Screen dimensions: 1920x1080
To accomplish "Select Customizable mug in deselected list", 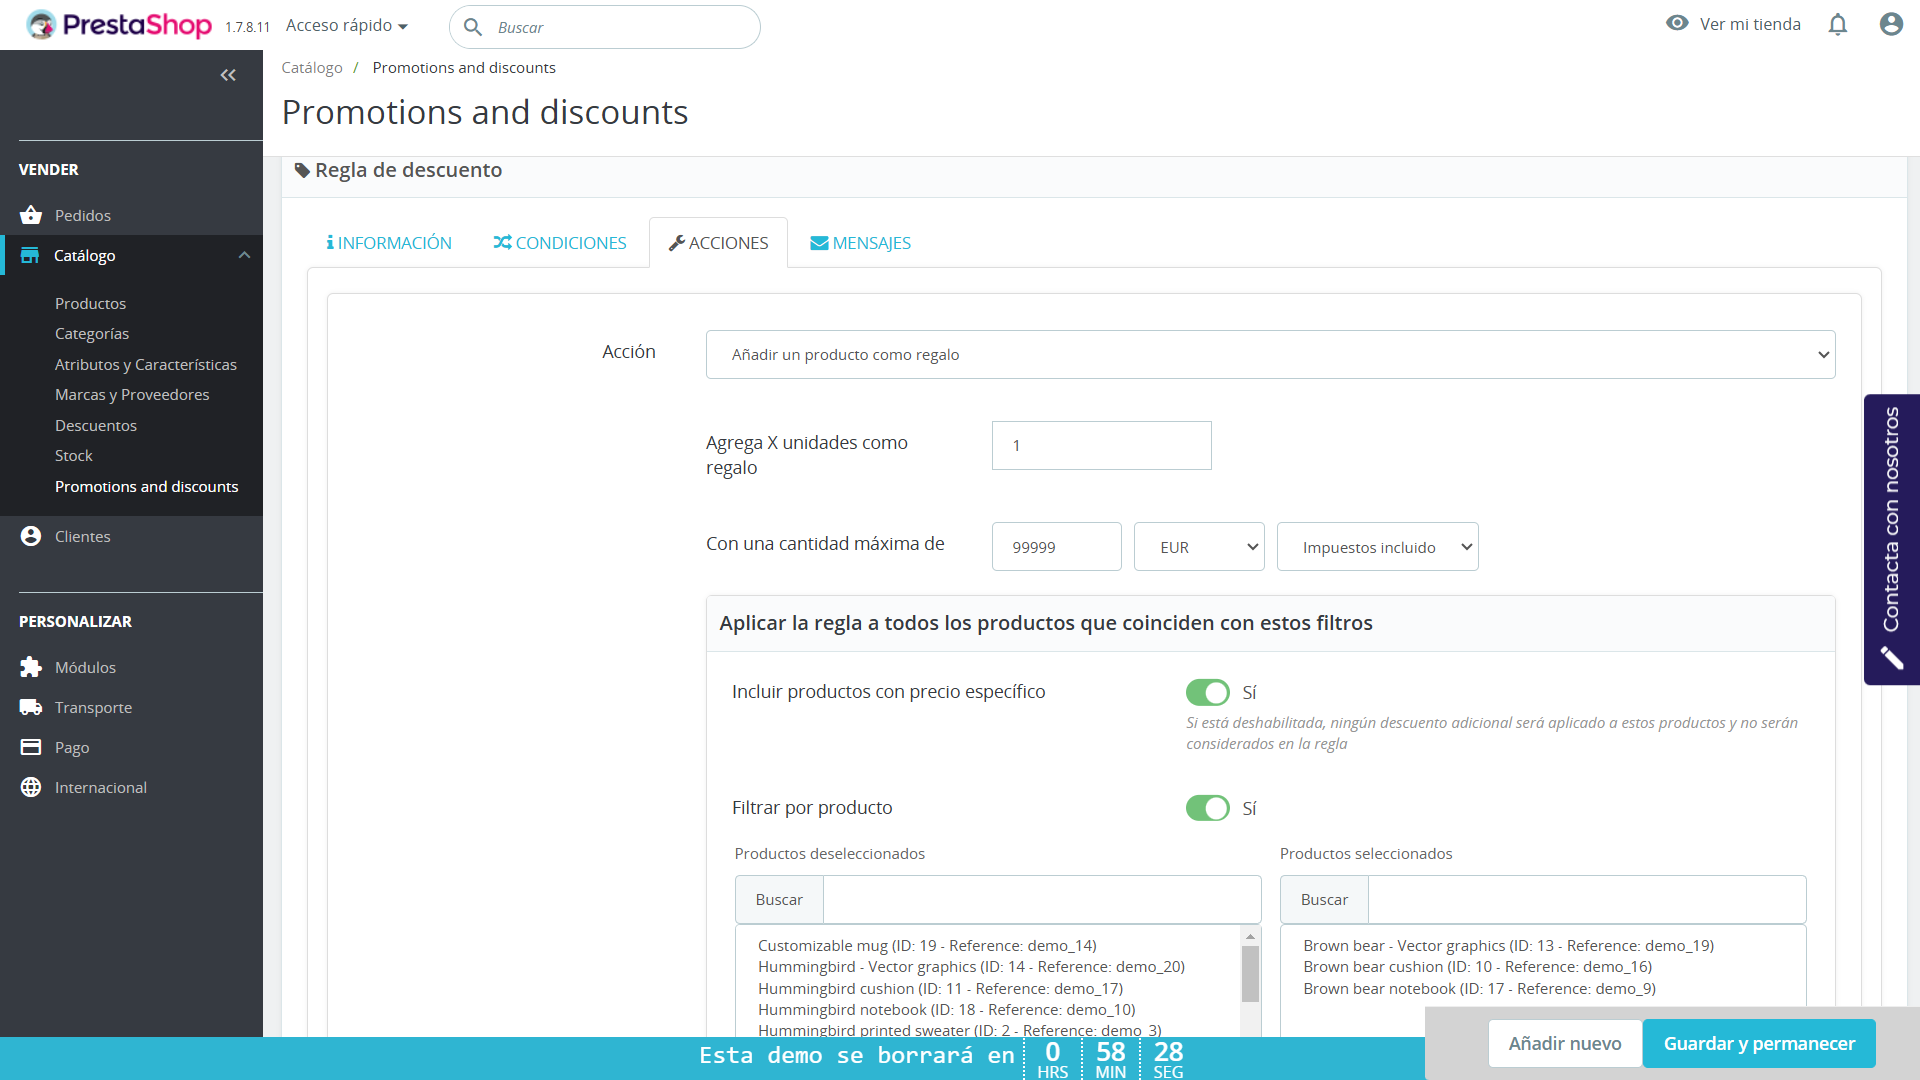I will pos(927,945).
